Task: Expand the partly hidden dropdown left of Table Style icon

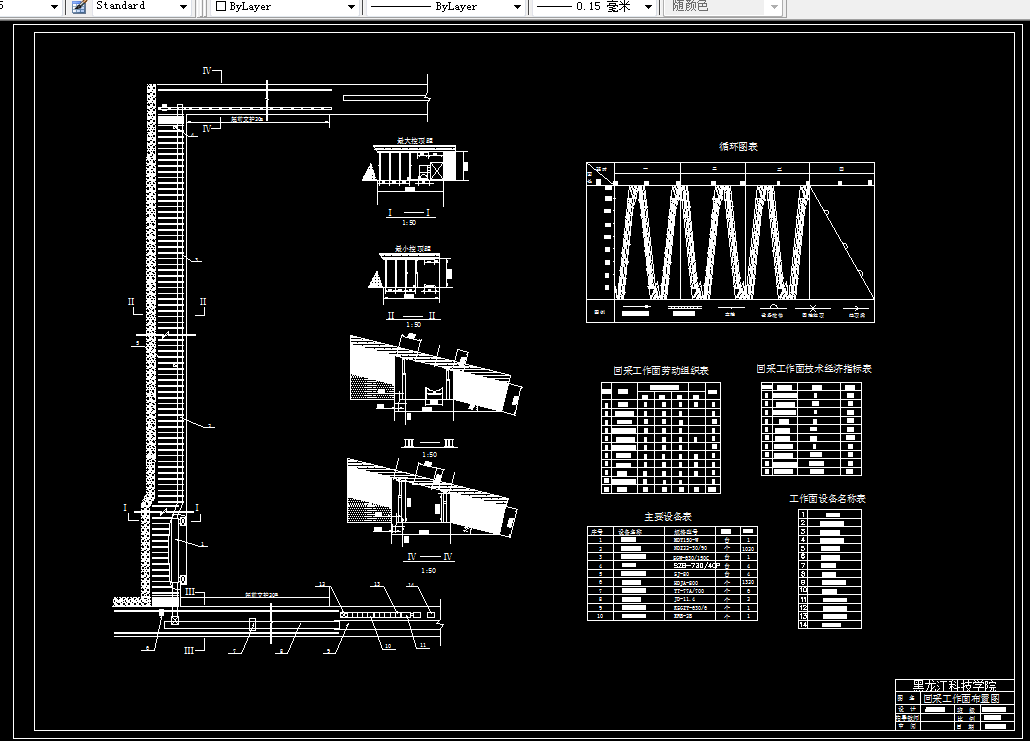Action: pyautogui.click(x=55, y=7)
